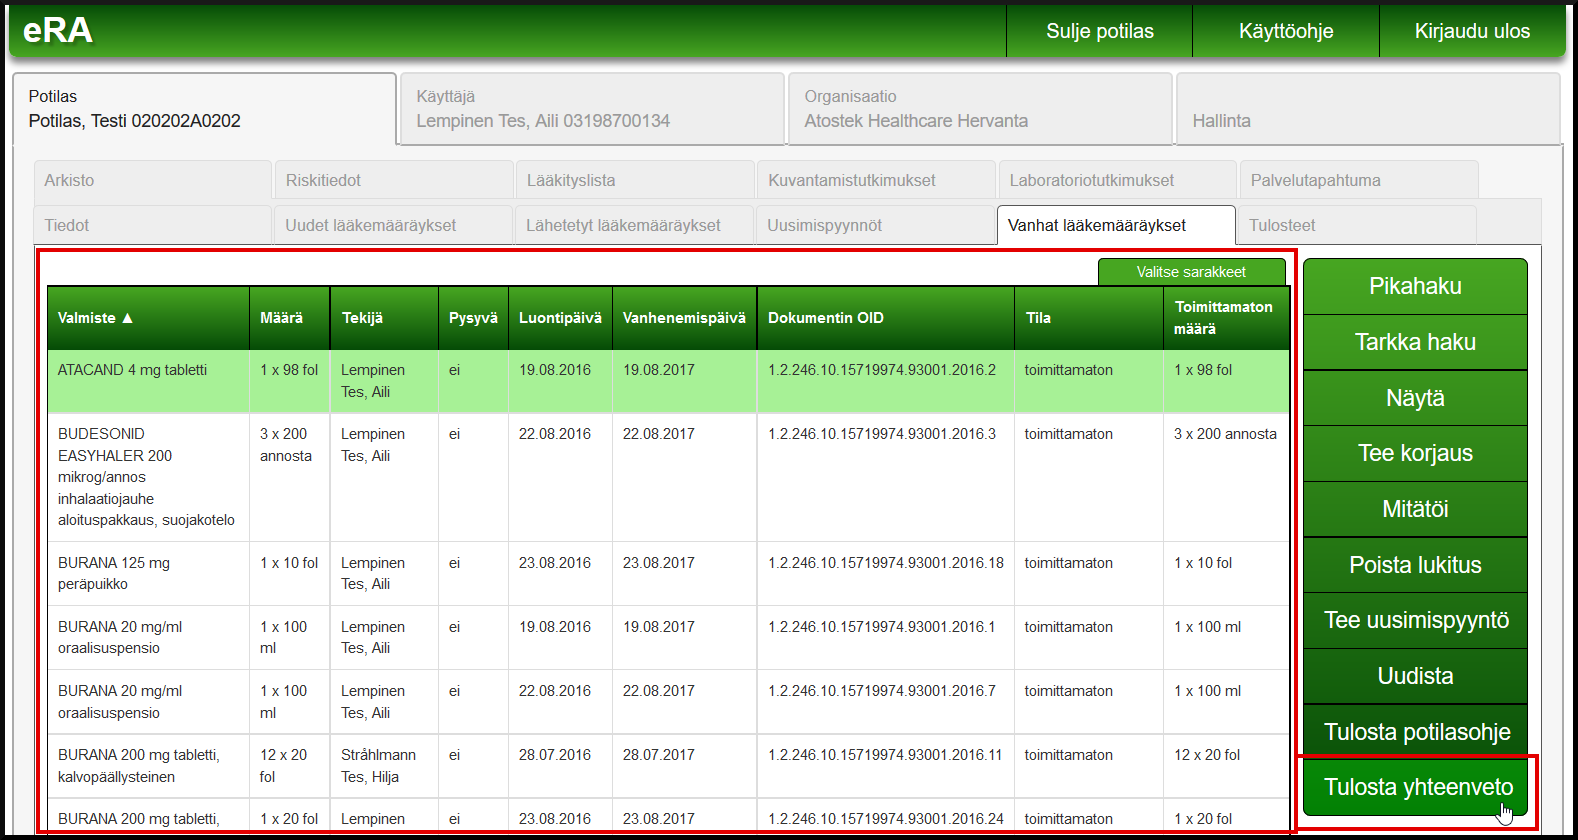The height and width of the screenshot is (840, 1578).
Task: Open the Organisaatio tab
Action: (x=980, y=109)
